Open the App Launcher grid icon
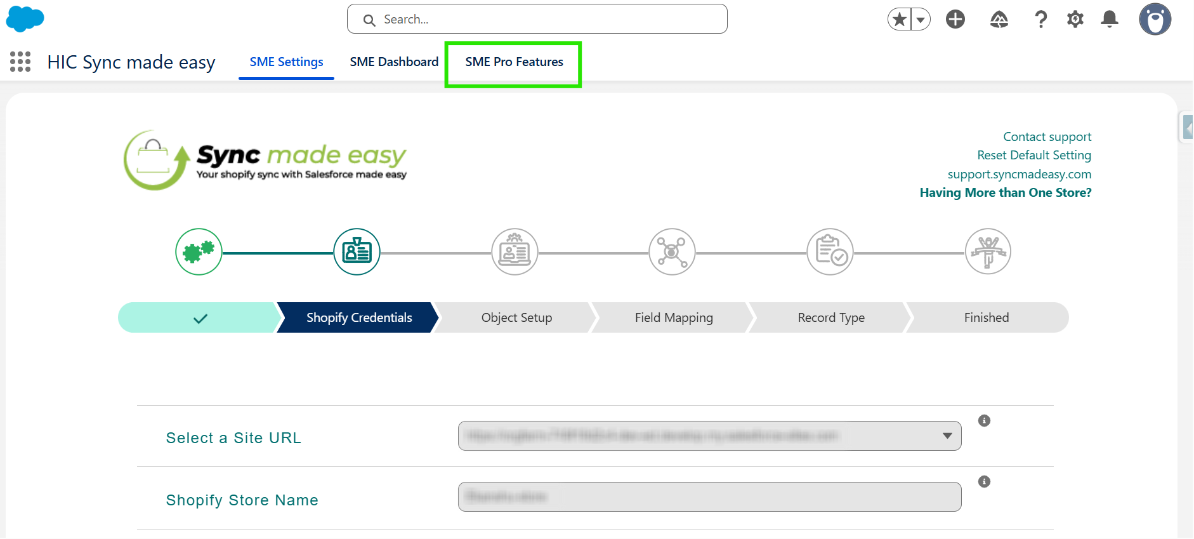This screenshot has height=539, width=1194. (21, 62)
